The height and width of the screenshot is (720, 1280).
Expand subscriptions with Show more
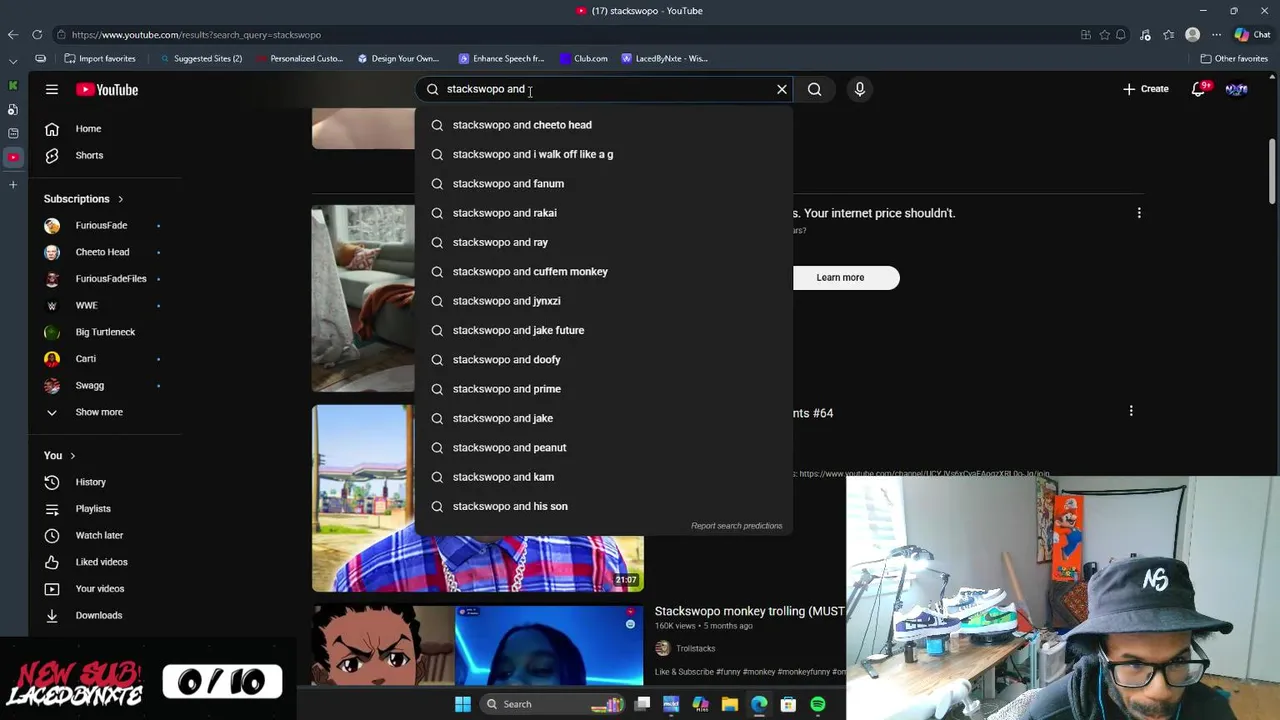pos(99,412)
